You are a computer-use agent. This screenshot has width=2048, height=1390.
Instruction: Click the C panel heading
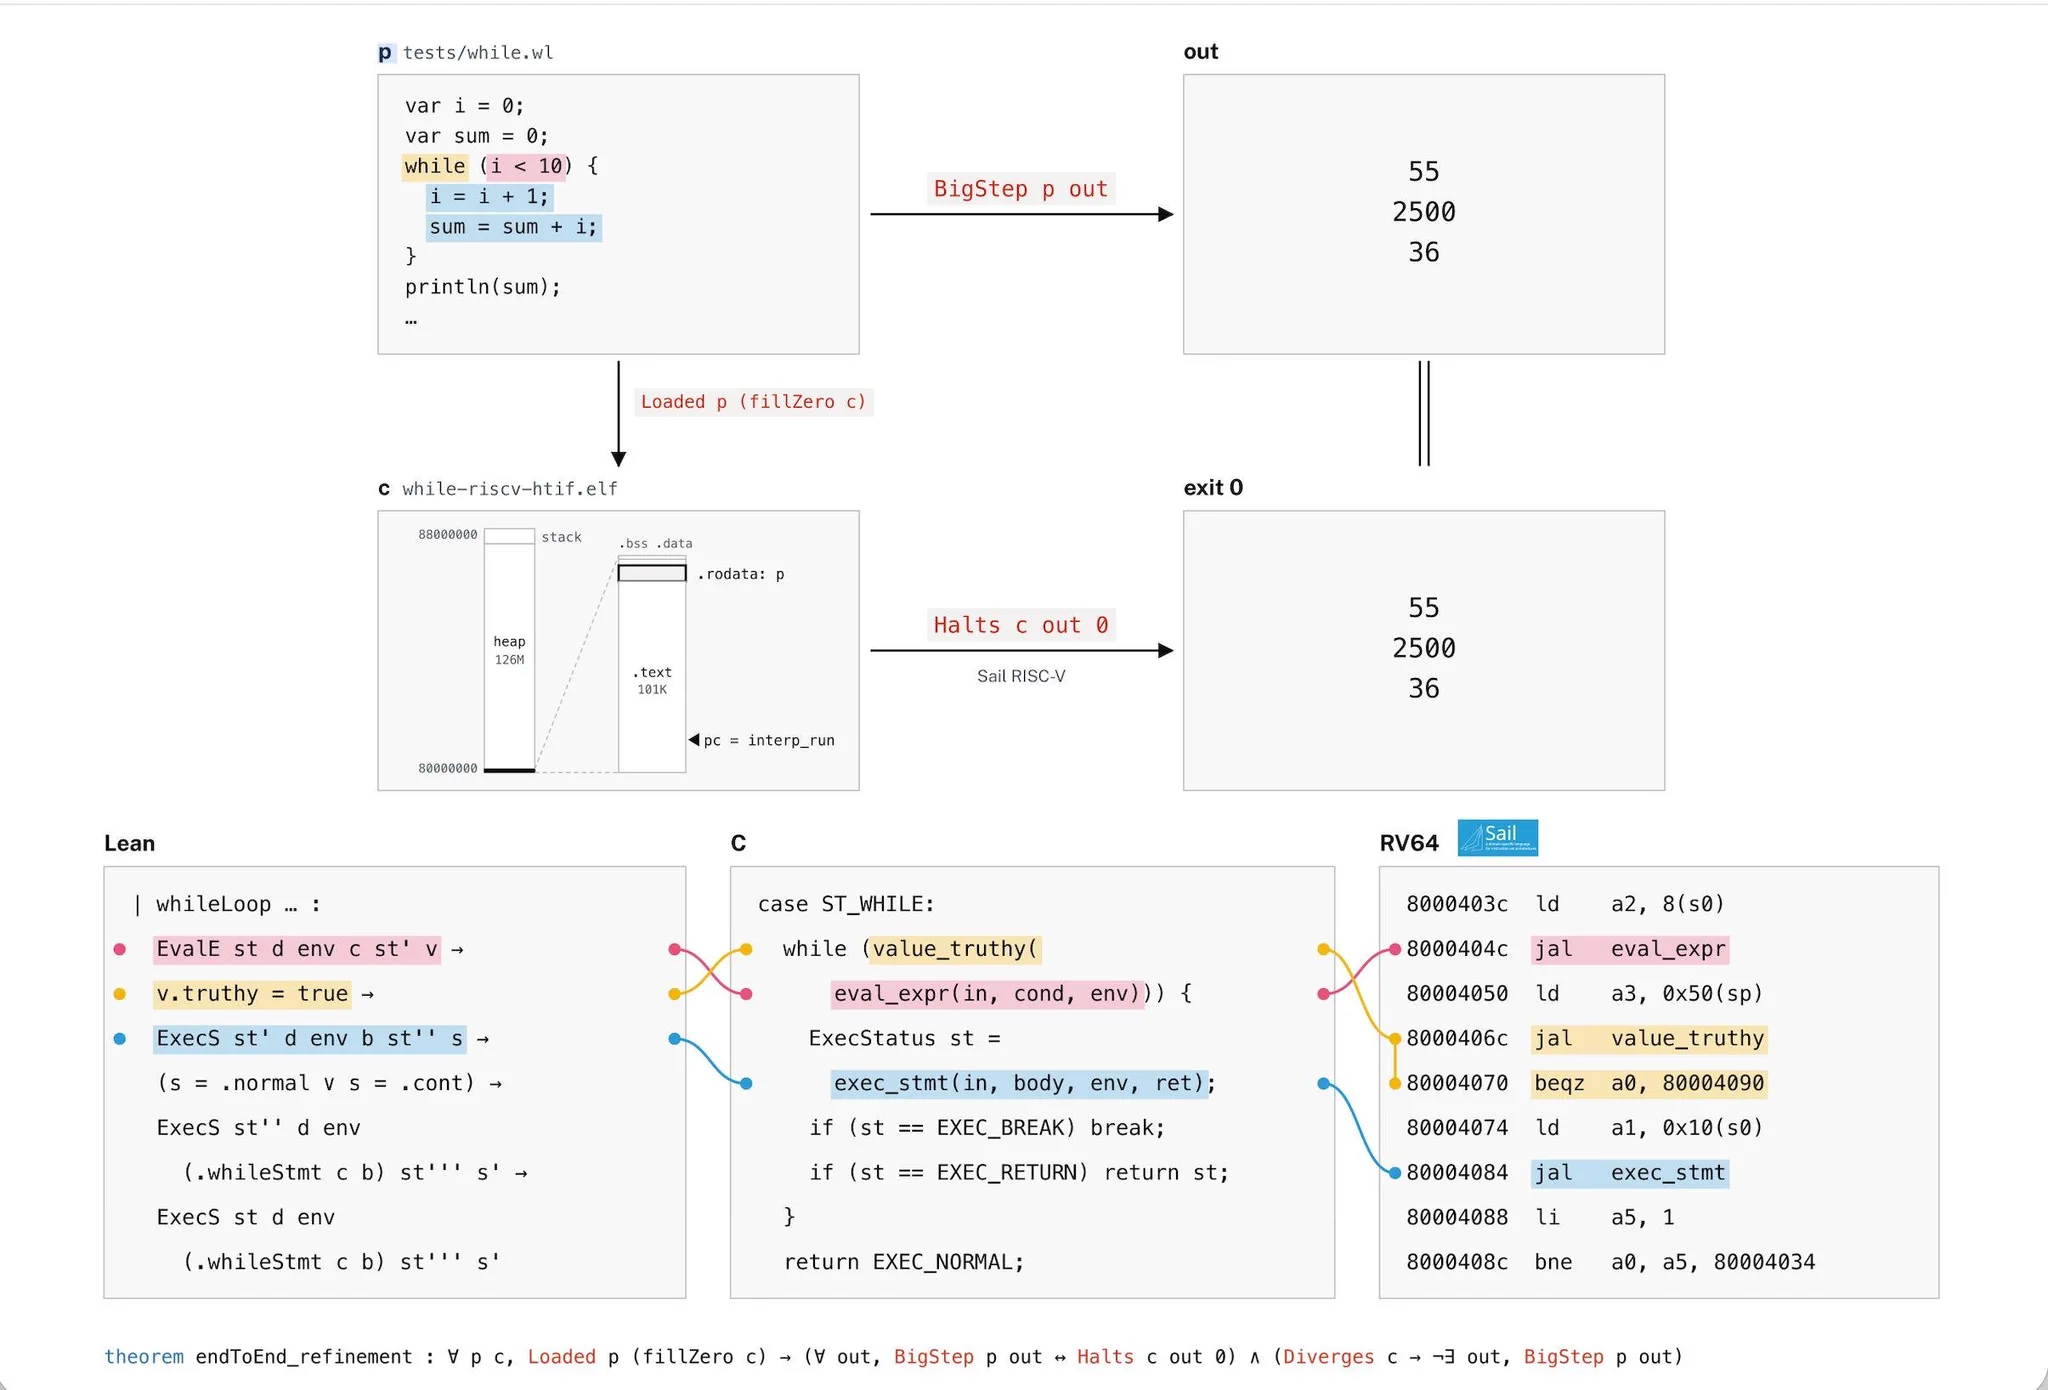coord(738,843)
